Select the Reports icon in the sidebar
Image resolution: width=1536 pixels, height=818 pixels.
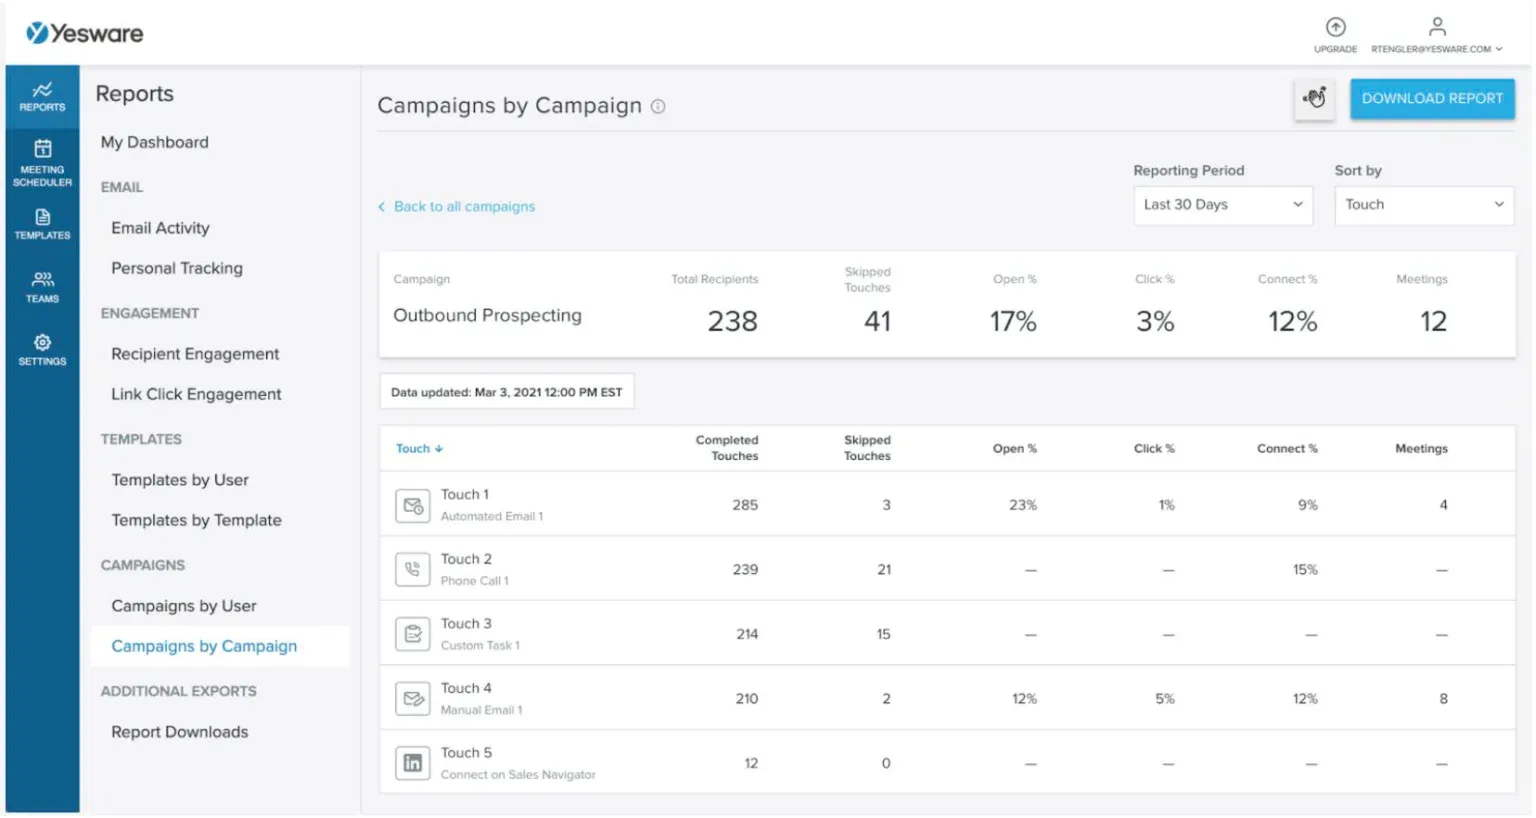point(41,95)
